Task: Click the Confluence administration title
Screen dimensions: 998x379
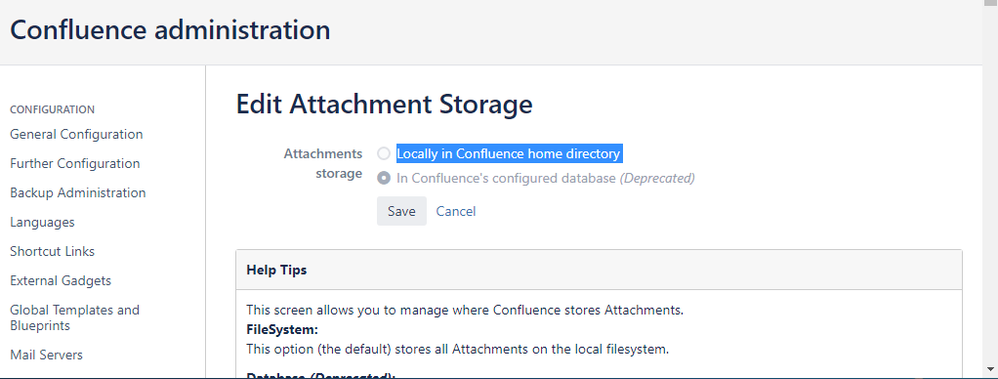Action: pos(170,30)
